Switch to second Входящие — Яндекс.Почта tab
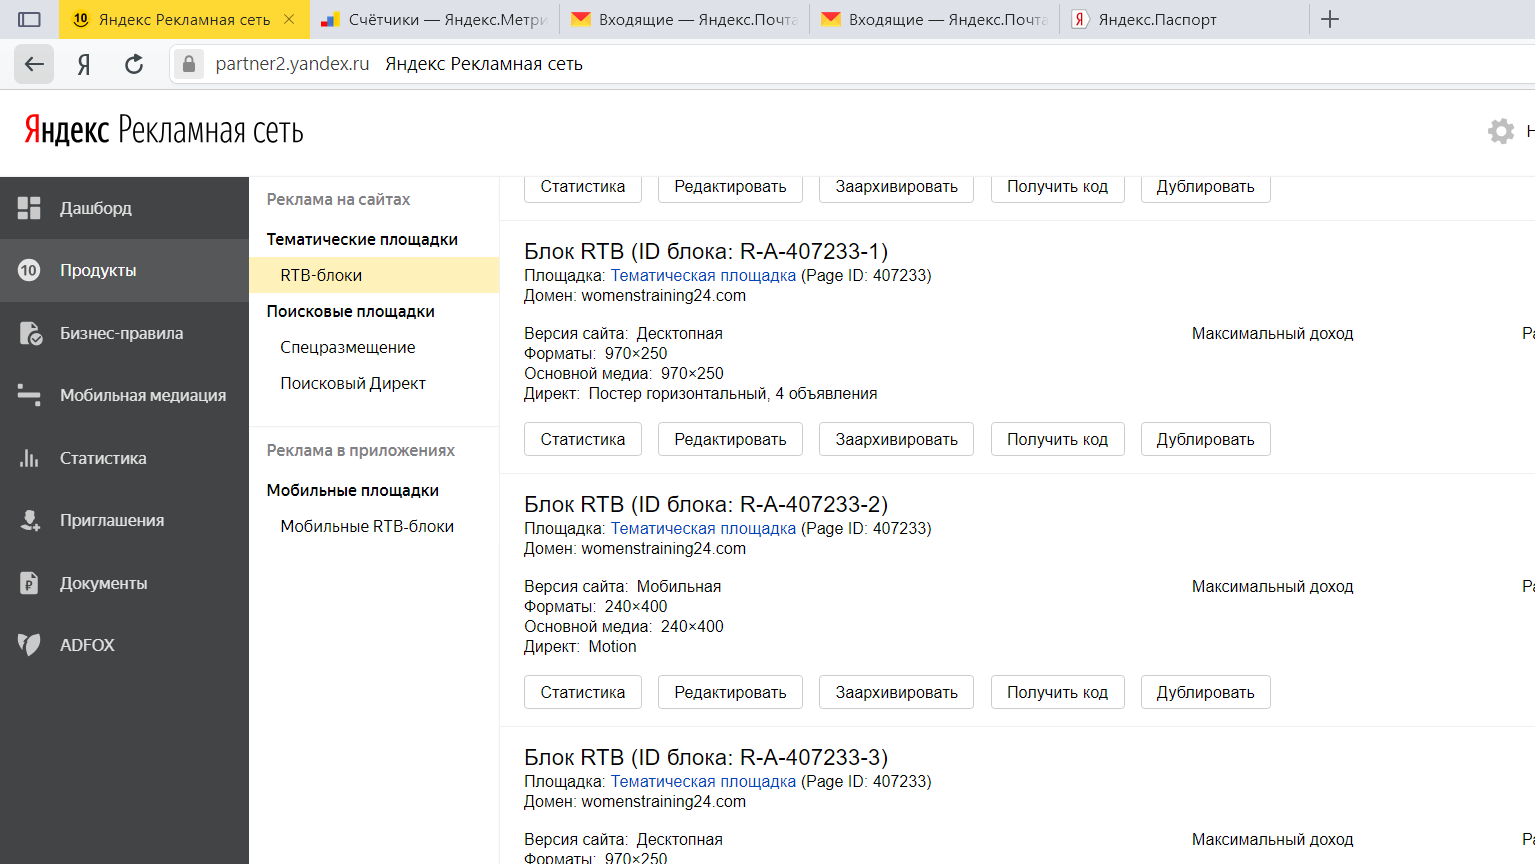The height and width of the screenshot is (864, 1535). (x=934, y=19)
